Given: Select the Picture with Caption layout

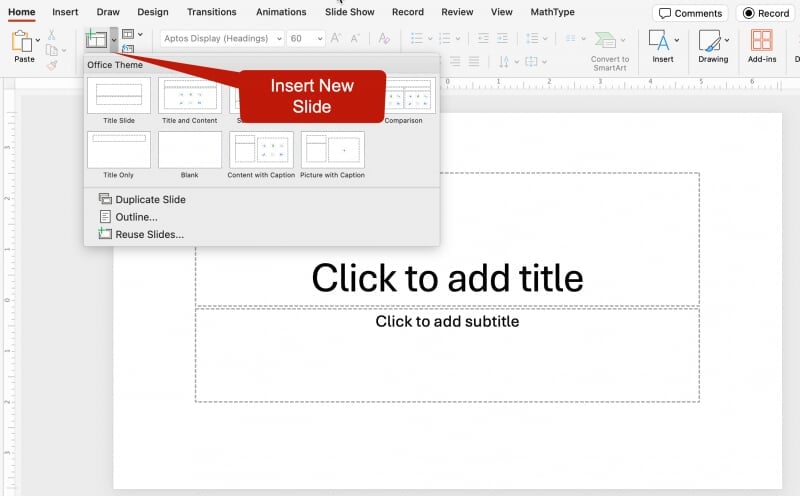Looking at the screenshot, I should click(x=333, y=150).
